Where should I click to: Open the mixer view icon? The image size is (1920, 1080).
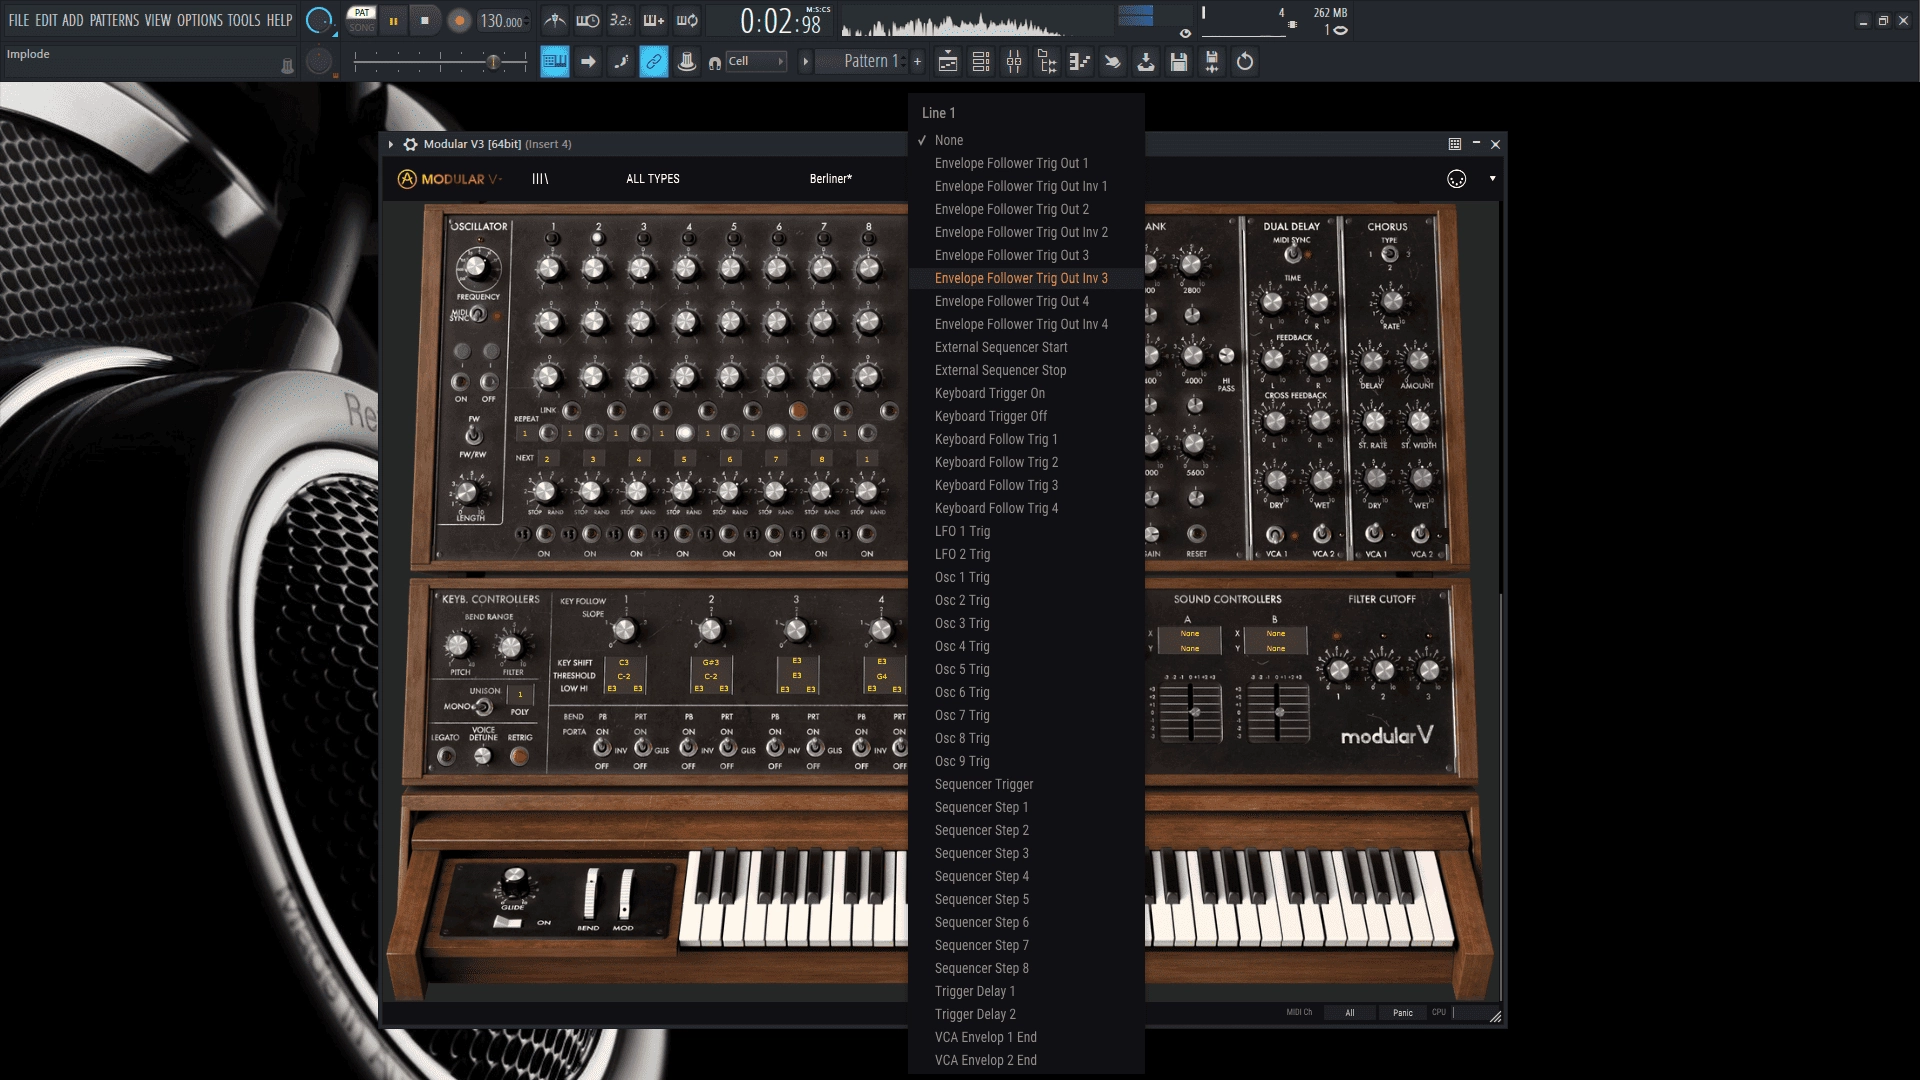1014,62
